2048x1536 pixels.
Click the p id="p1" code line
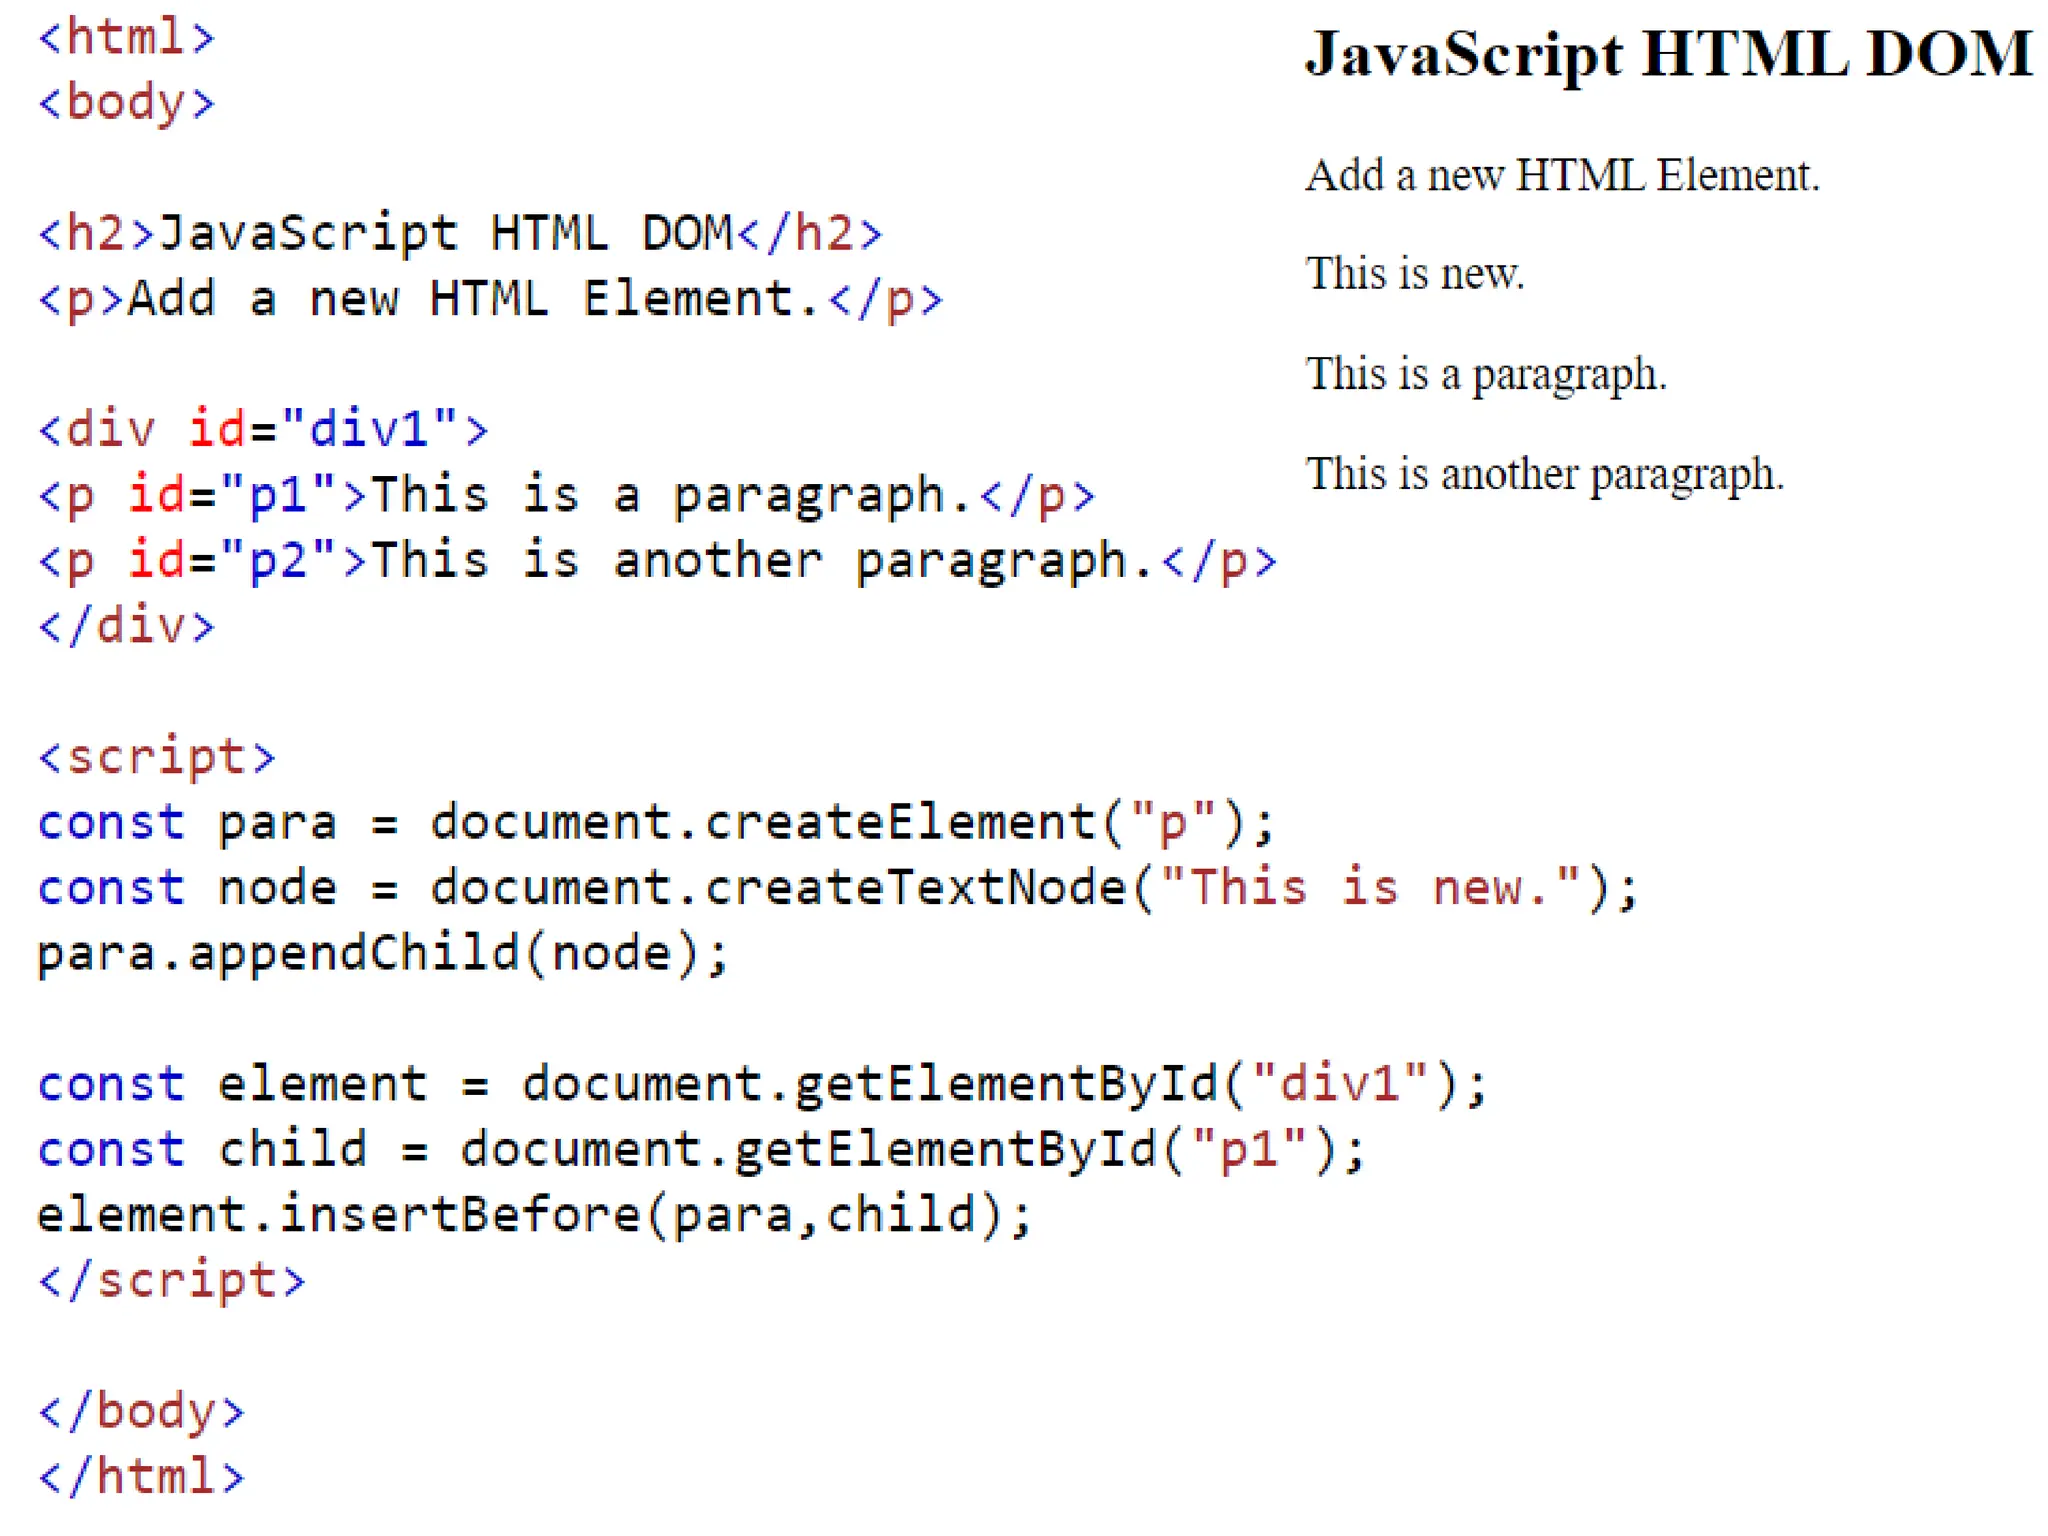coord(566,496)
